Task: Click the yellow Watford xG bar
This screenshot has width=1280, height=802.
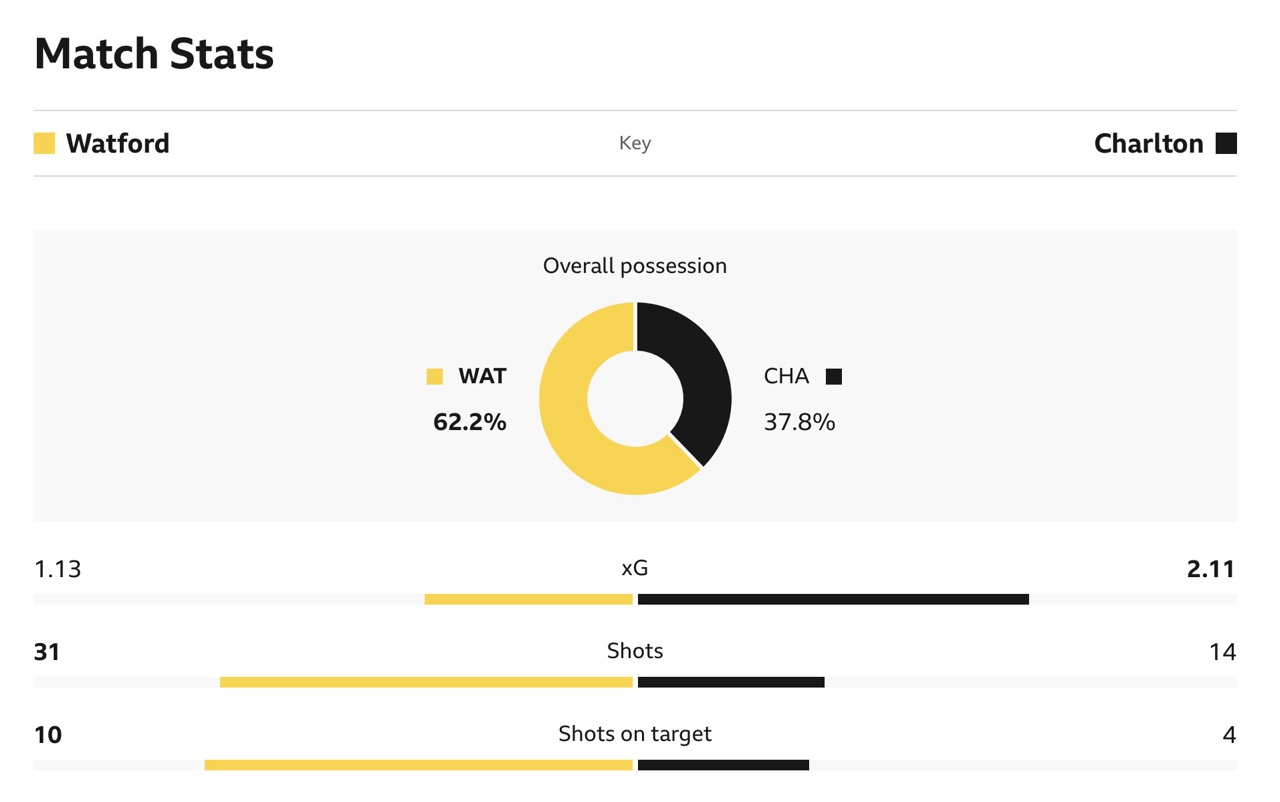Action: [x=528, y=599]
